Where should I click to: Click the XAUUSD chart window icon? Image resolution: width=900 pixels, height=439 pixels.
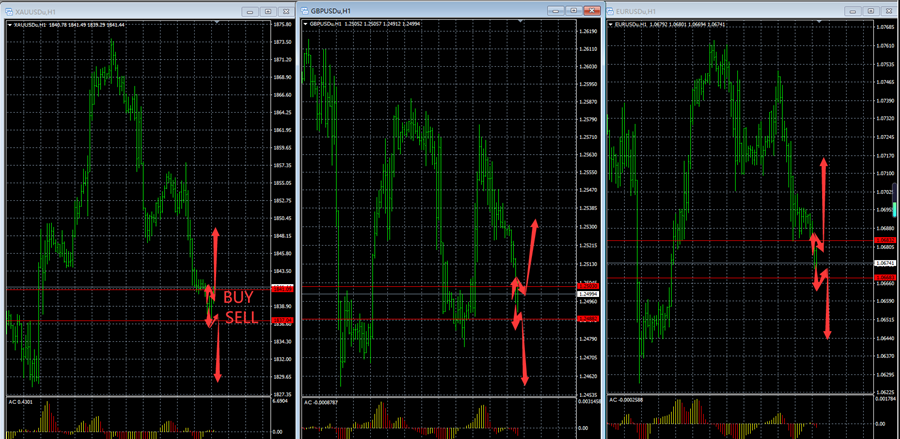click(10, 10)
